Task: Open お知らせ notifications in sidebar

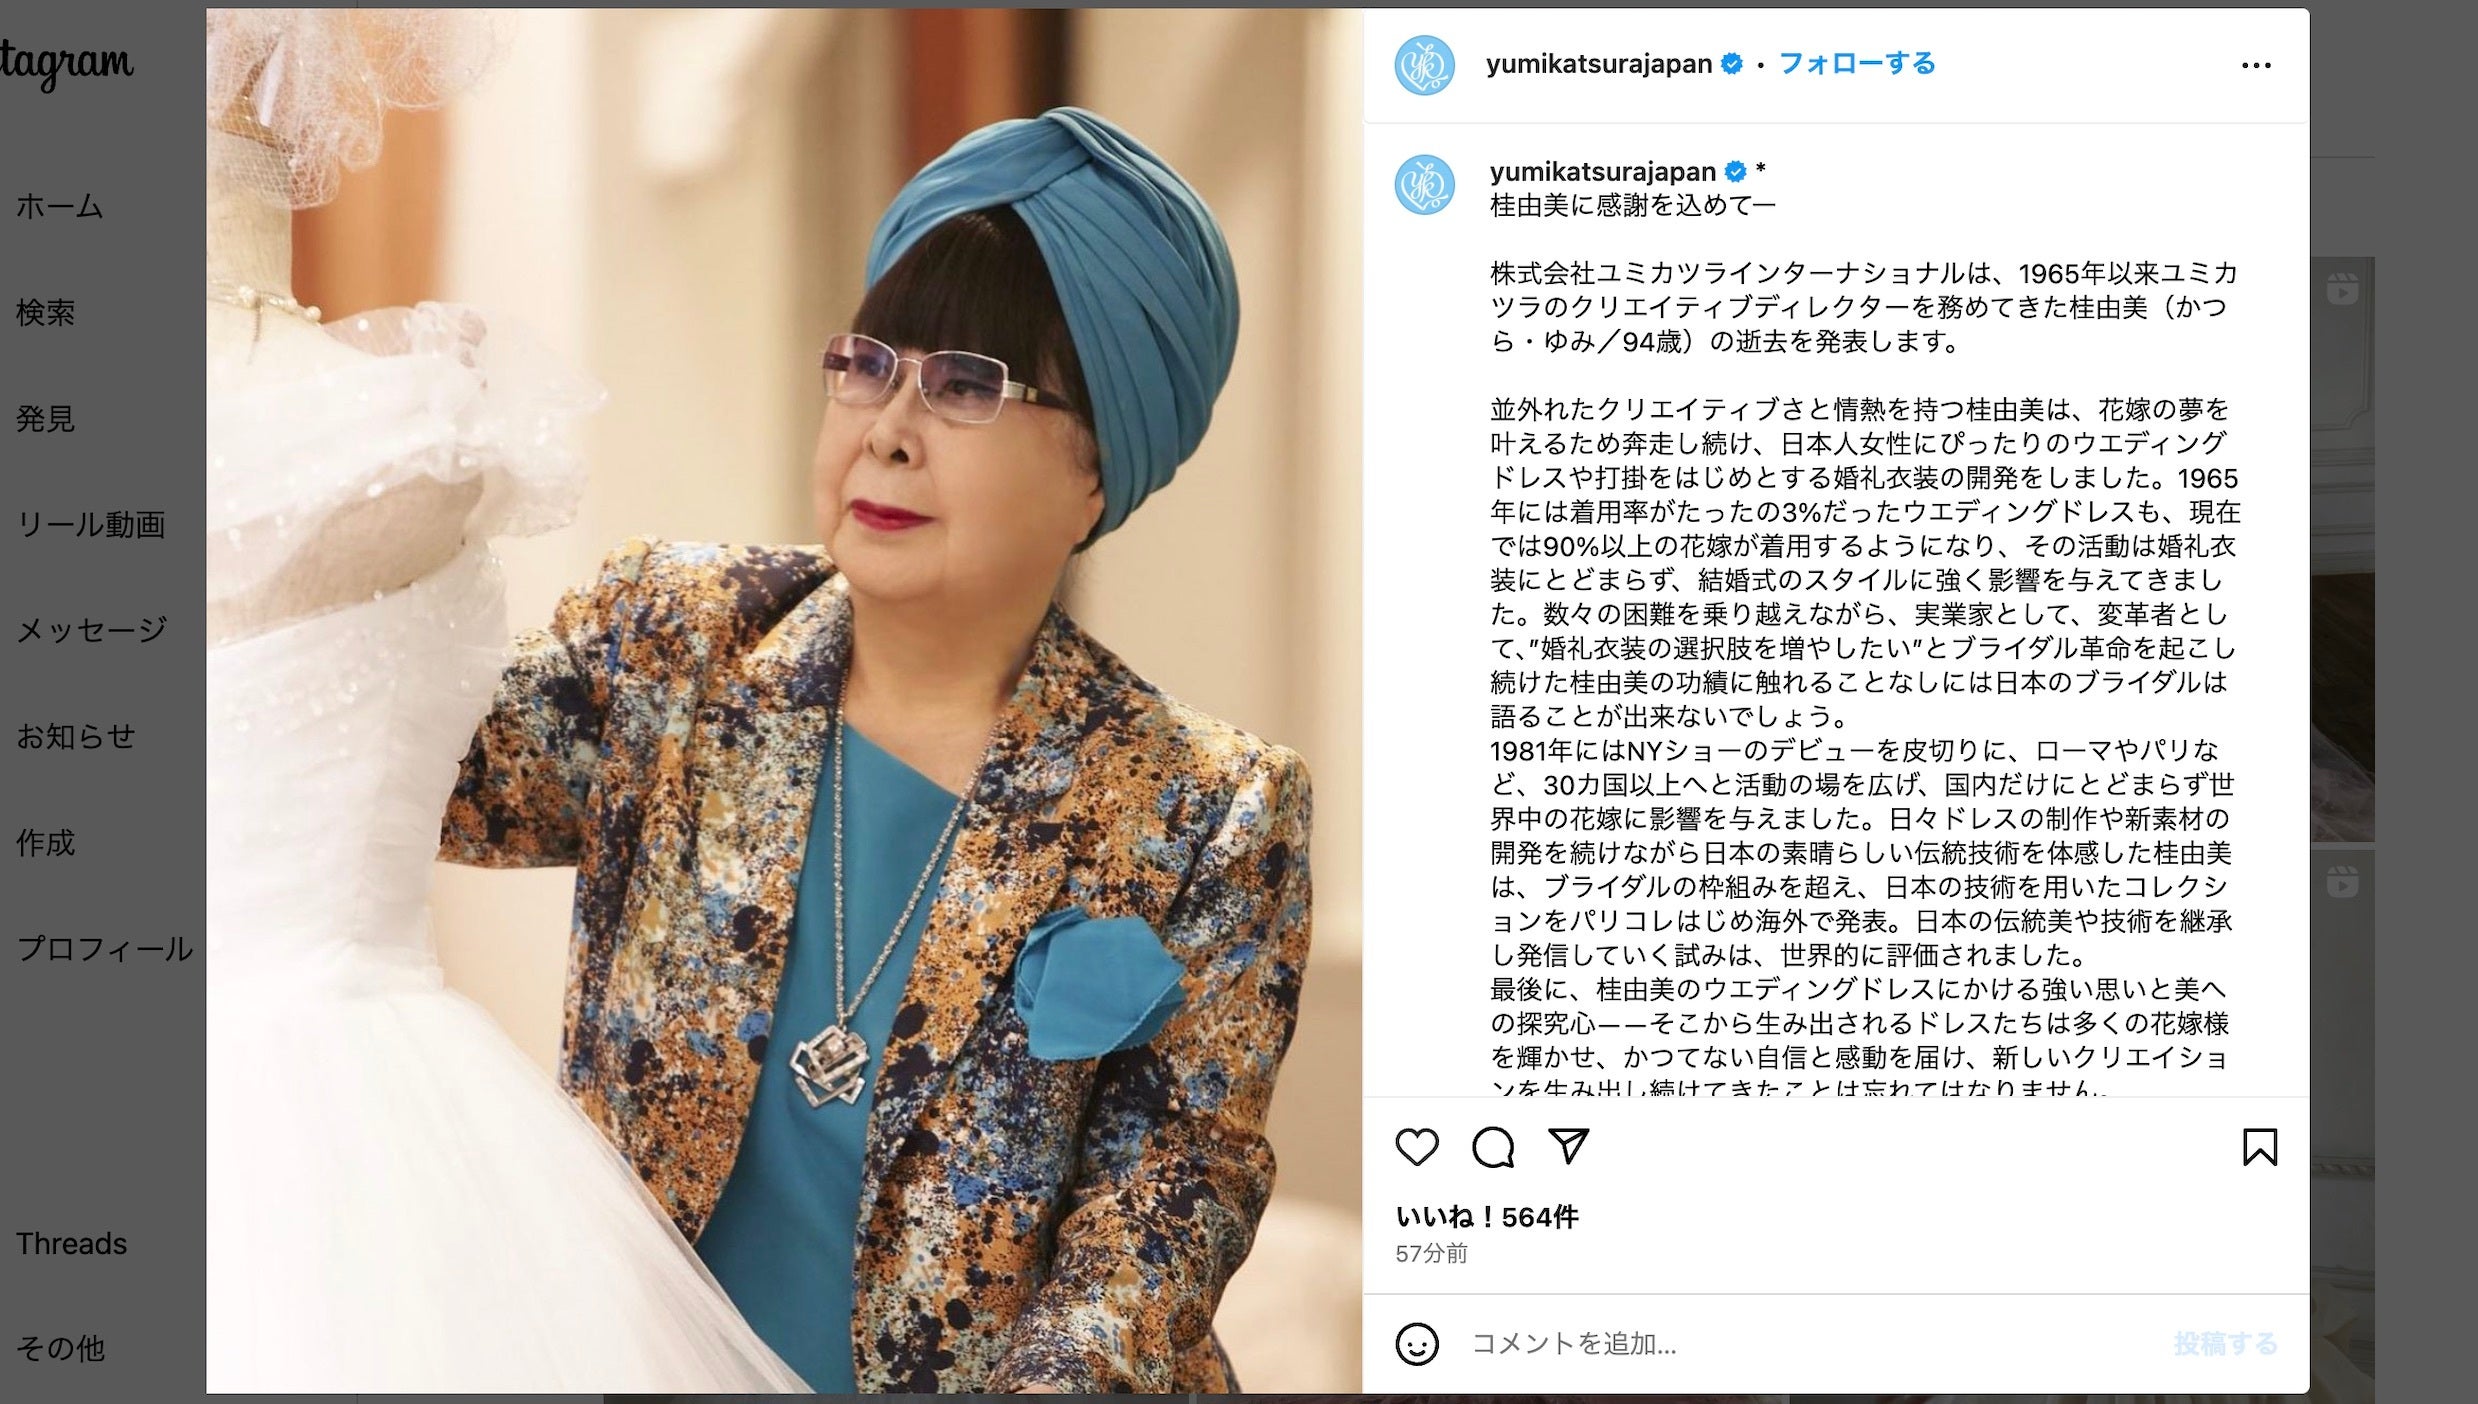Action: coord(76,736)
